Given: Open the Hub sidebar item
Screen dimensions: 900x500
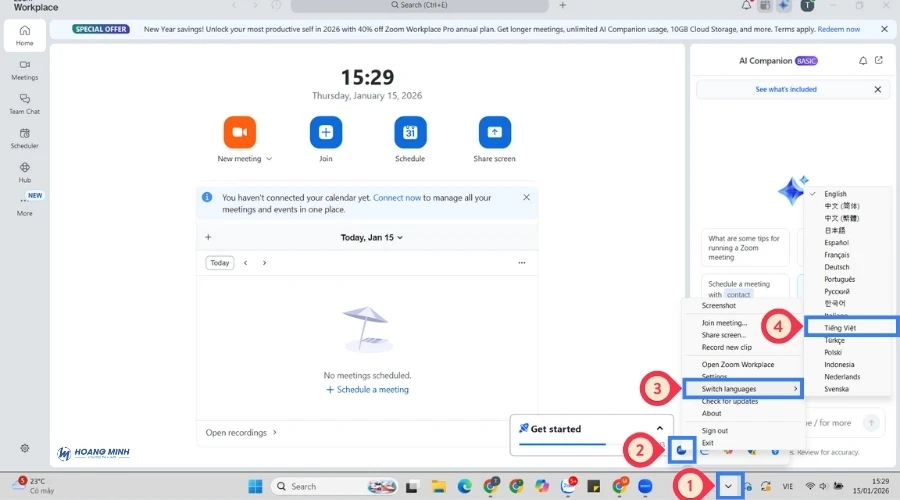Looking at the screenshot, I should click(x=24, y=172).
